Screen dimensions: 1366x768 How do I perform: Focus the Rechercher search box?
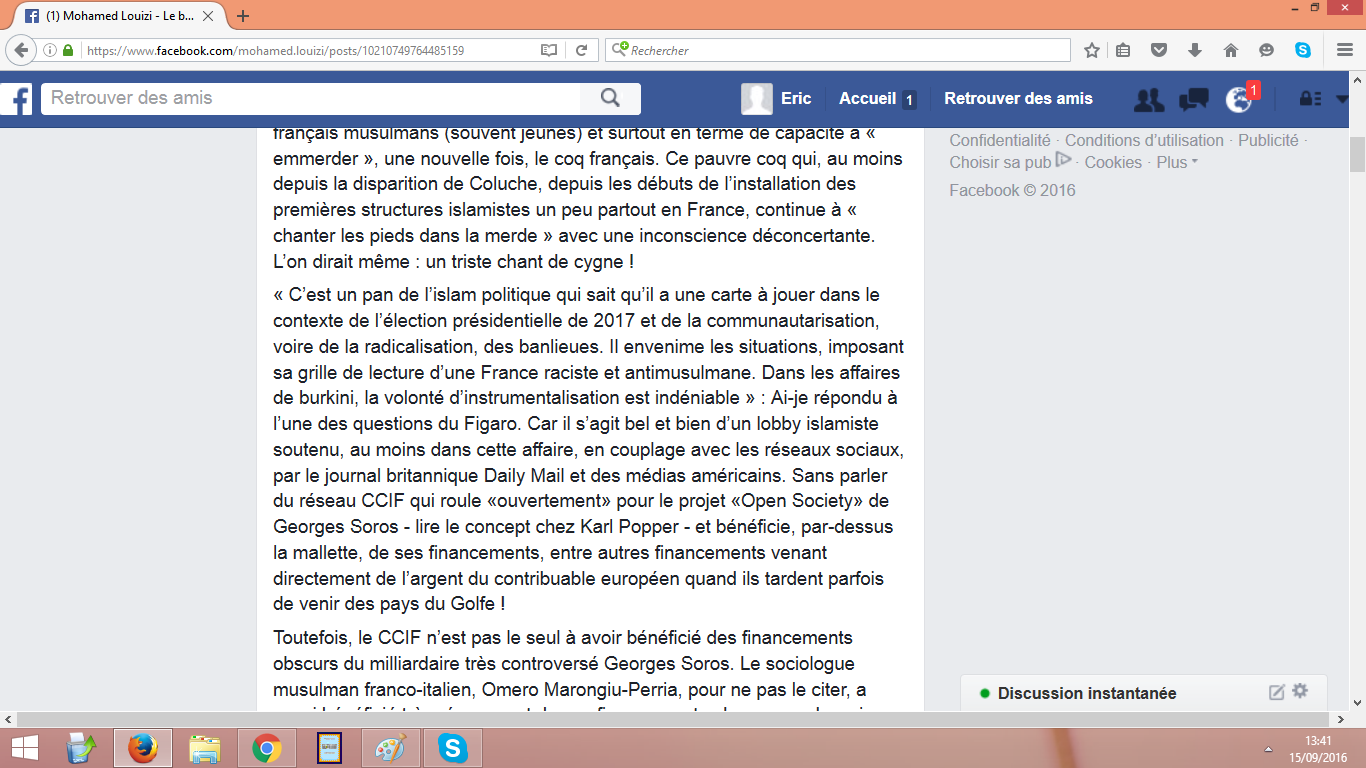[x=840, y=50]
